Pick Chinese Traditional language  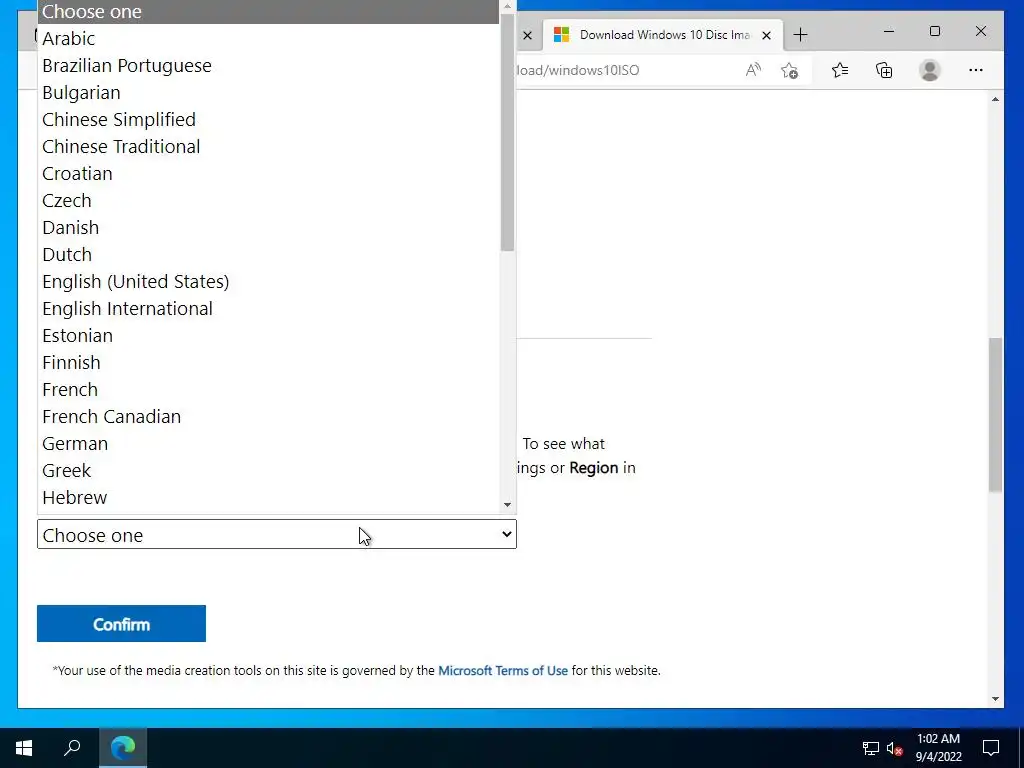click(268, 146)
